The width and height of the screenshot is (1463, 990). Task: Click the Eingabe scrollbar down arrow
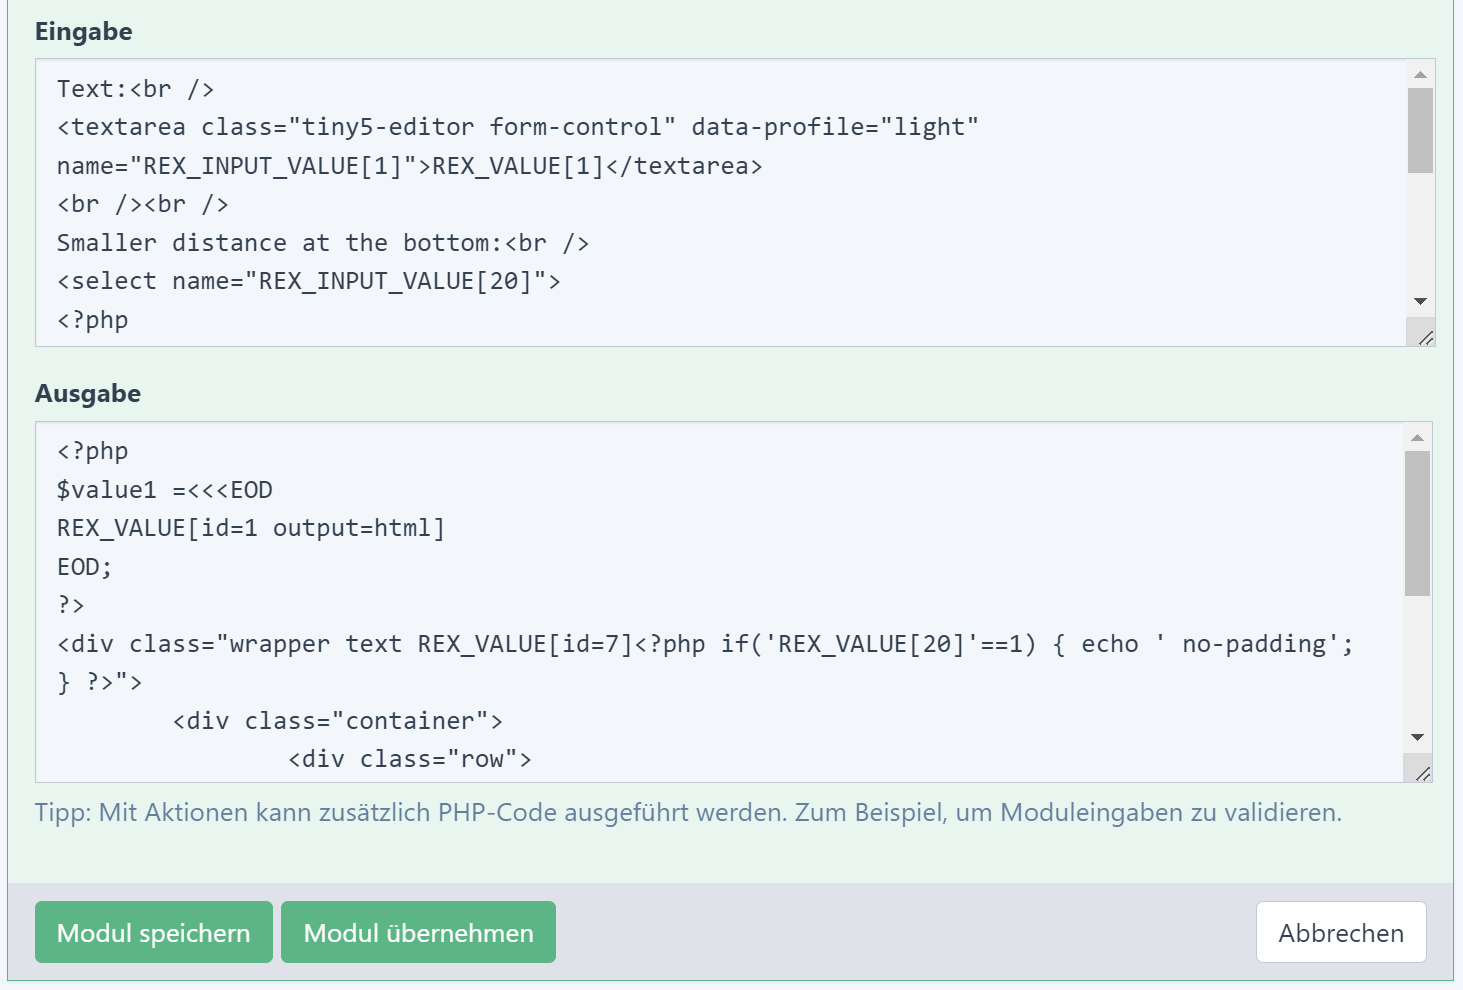(x=1420, y=301)
